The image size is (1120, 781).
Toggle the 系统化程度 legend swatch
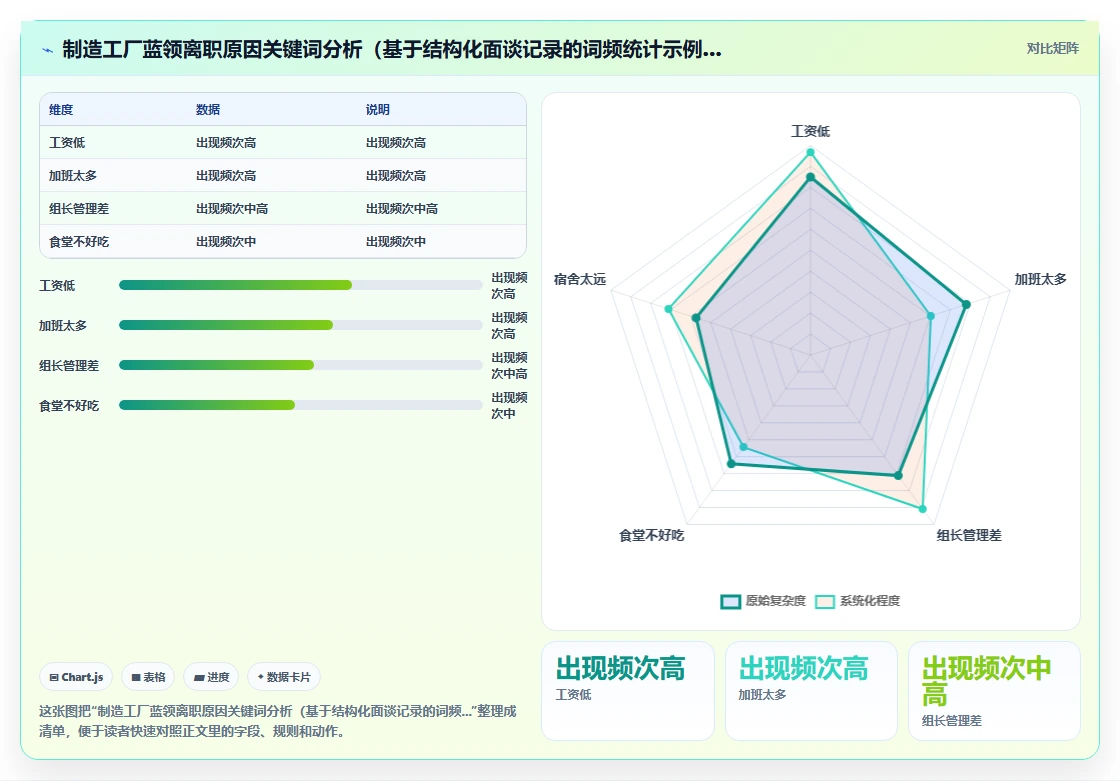coord(825,602)
